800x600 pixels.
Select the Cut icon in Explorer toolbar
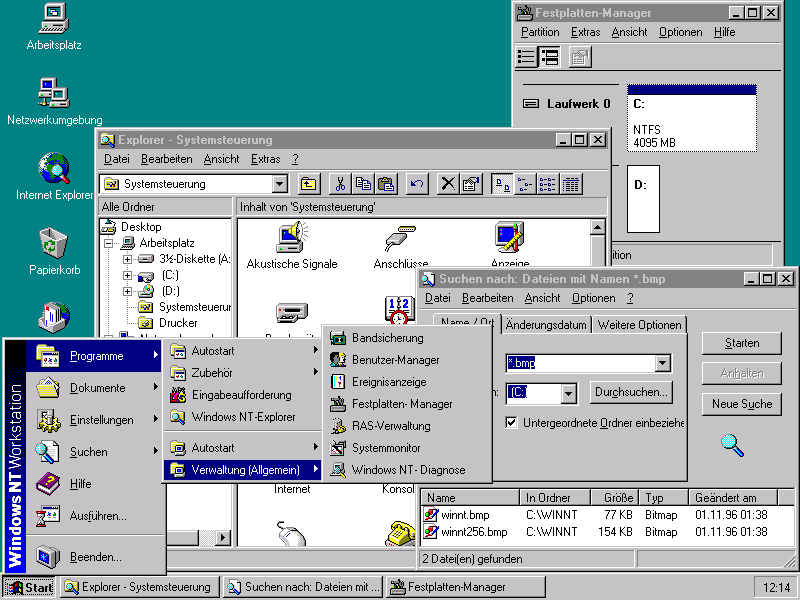(343, 184)
